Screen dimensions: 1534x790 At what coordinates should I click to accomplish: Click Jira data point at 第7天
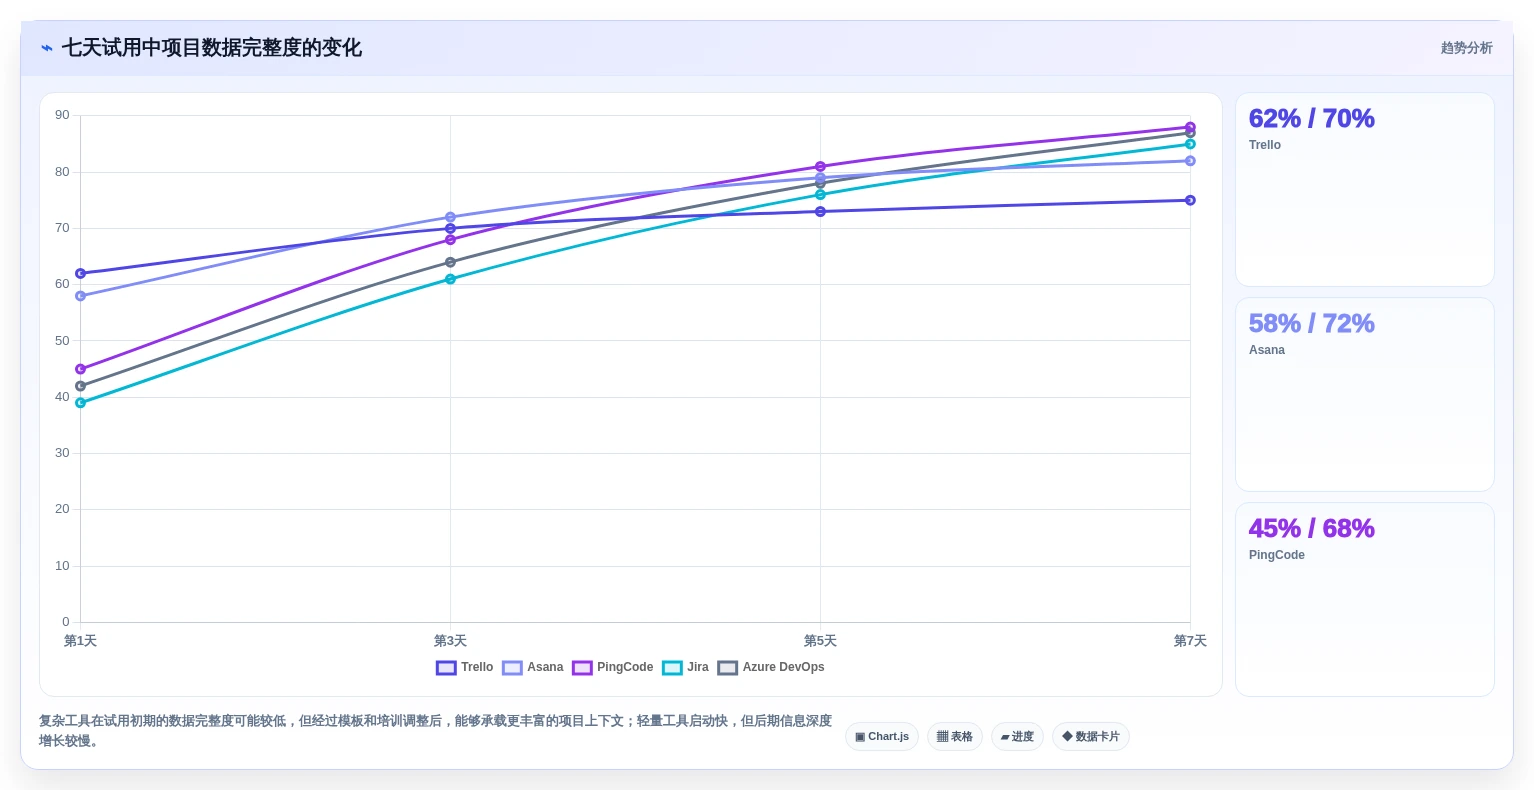click(1190, 144)
